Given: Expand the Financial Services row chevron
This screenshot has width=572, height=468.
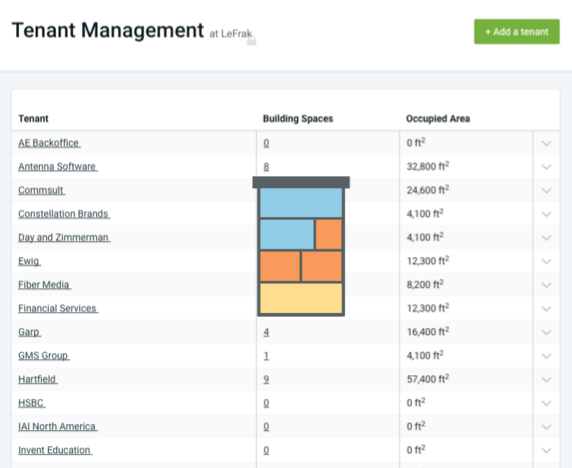Looking at the screenshot, I should coord(546,309).
